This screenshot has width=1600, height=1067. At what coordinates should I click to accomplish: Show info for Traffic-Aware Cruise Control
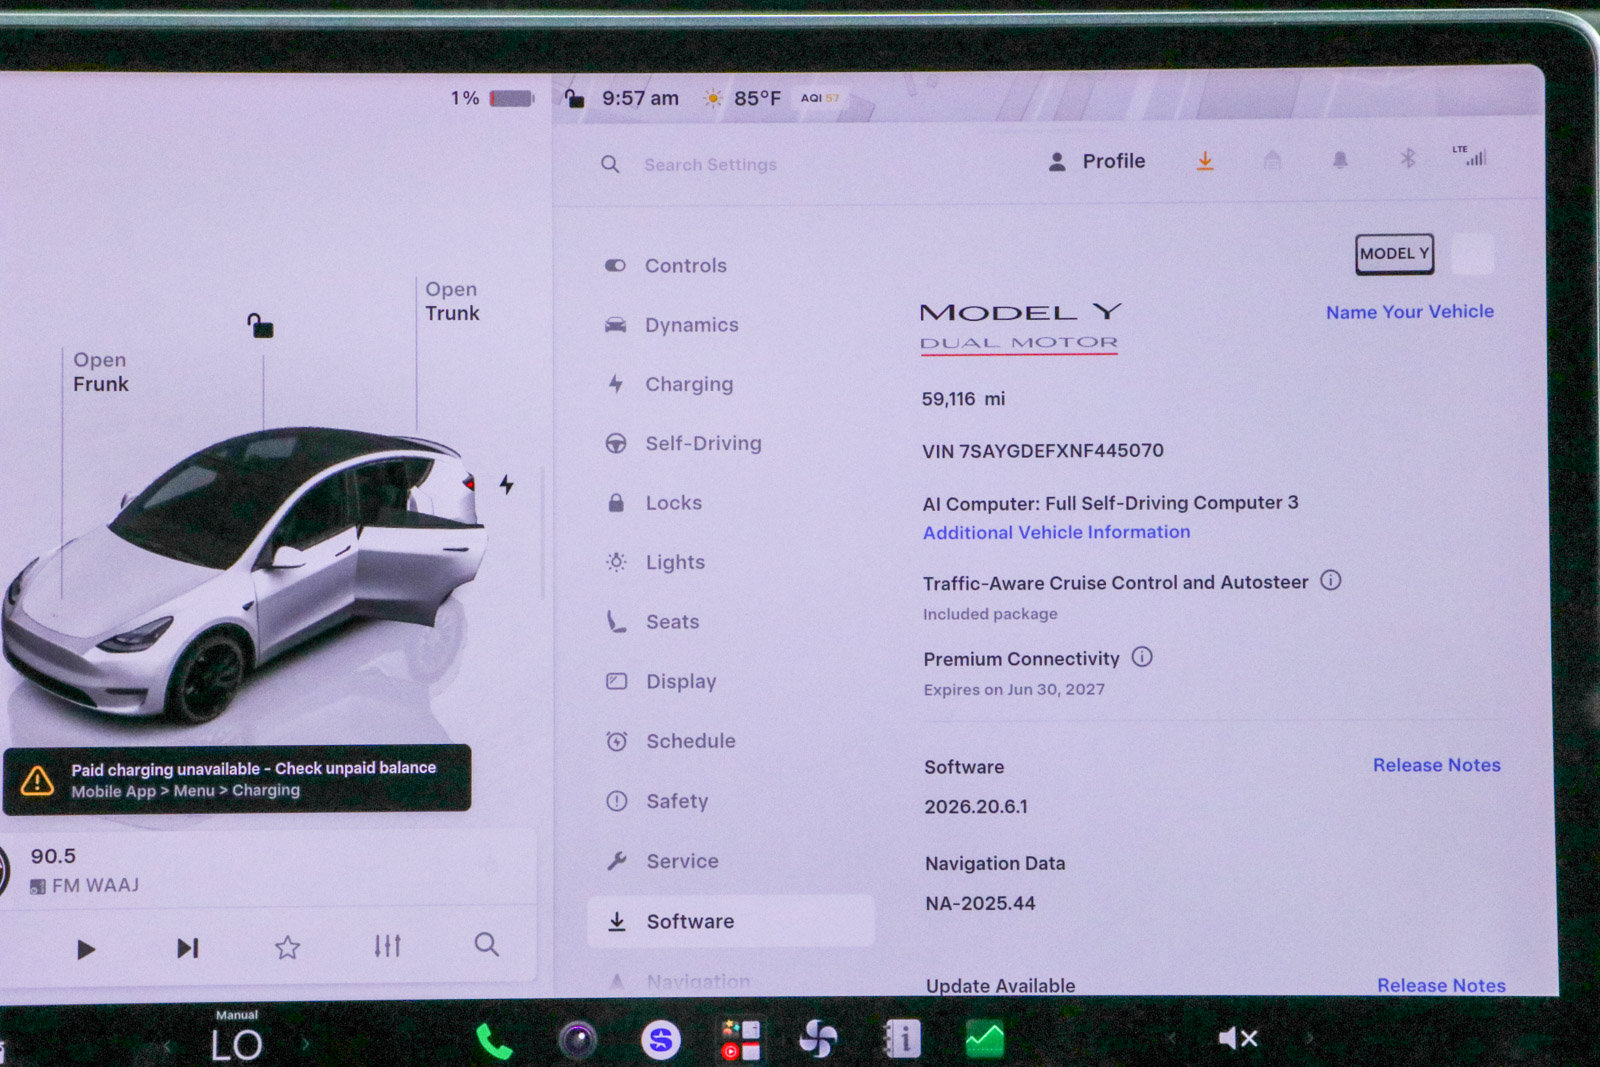(x=1330, y=580)
